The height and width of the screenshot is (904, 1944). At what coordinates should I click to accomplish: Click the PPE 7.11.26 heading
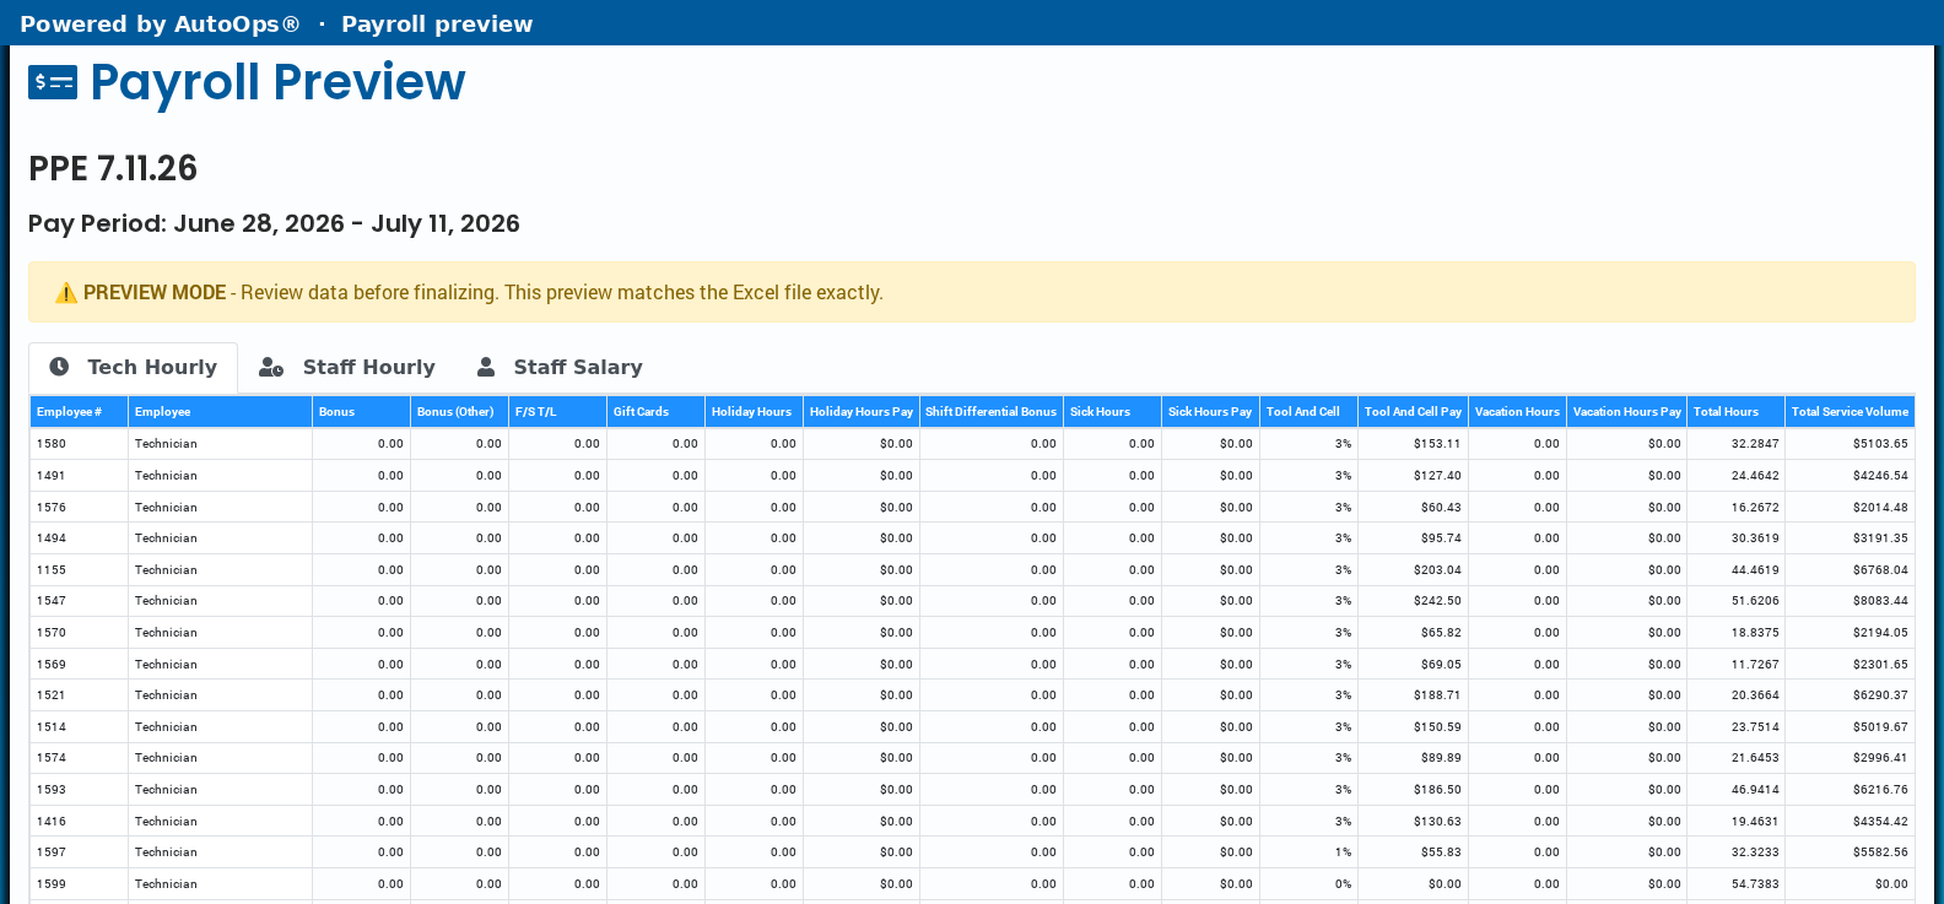[x=113, y=168]
